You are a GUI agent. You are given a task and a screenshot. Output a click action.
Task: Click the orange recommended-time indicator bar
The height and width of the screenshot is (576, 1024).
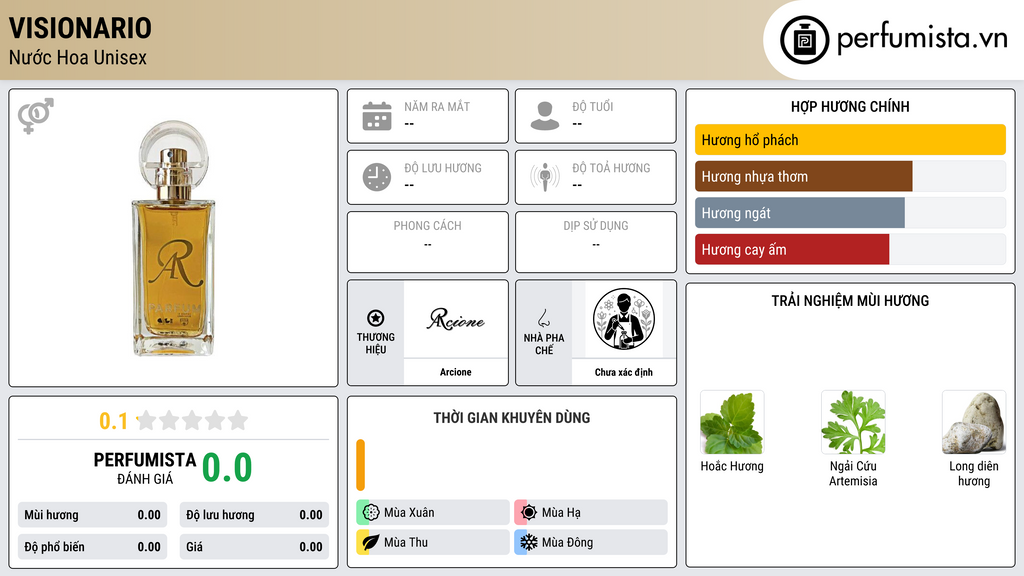pyautogui.click(x=360, y=465)
